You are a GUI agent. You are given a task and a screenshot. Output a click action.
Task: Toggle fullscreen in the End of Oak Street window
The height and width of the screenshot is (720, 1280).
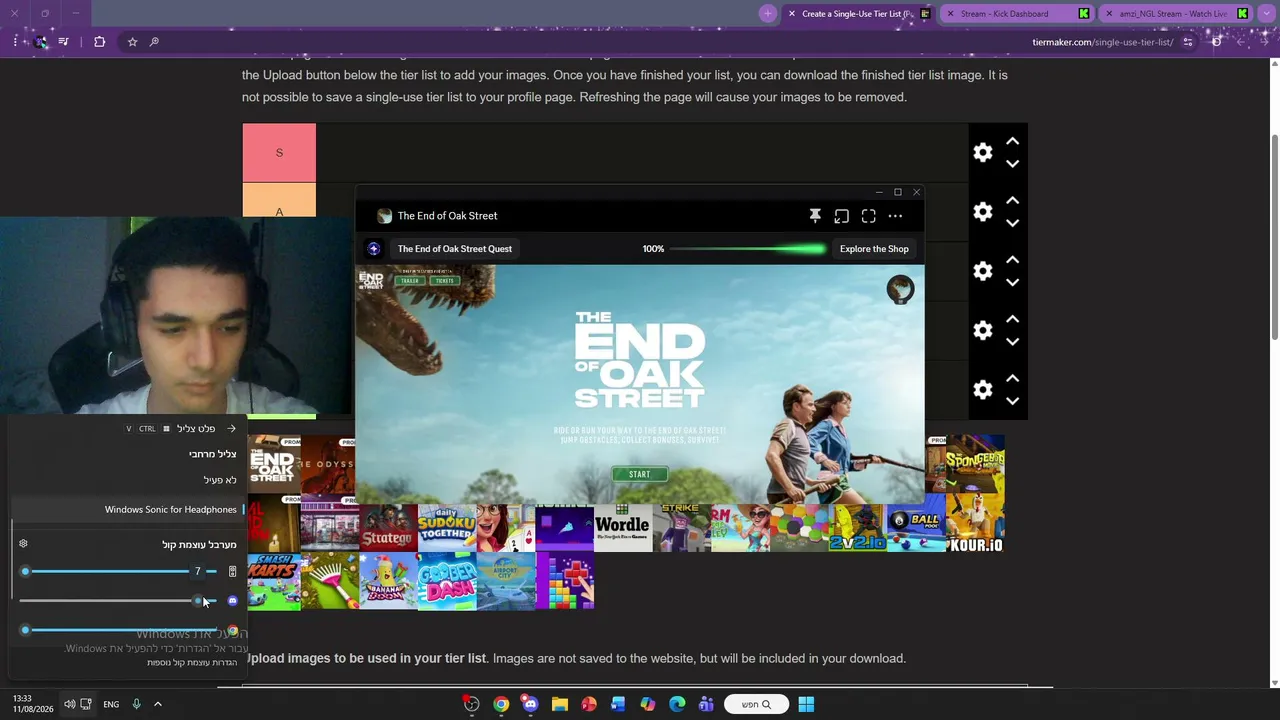click(868, 216)
